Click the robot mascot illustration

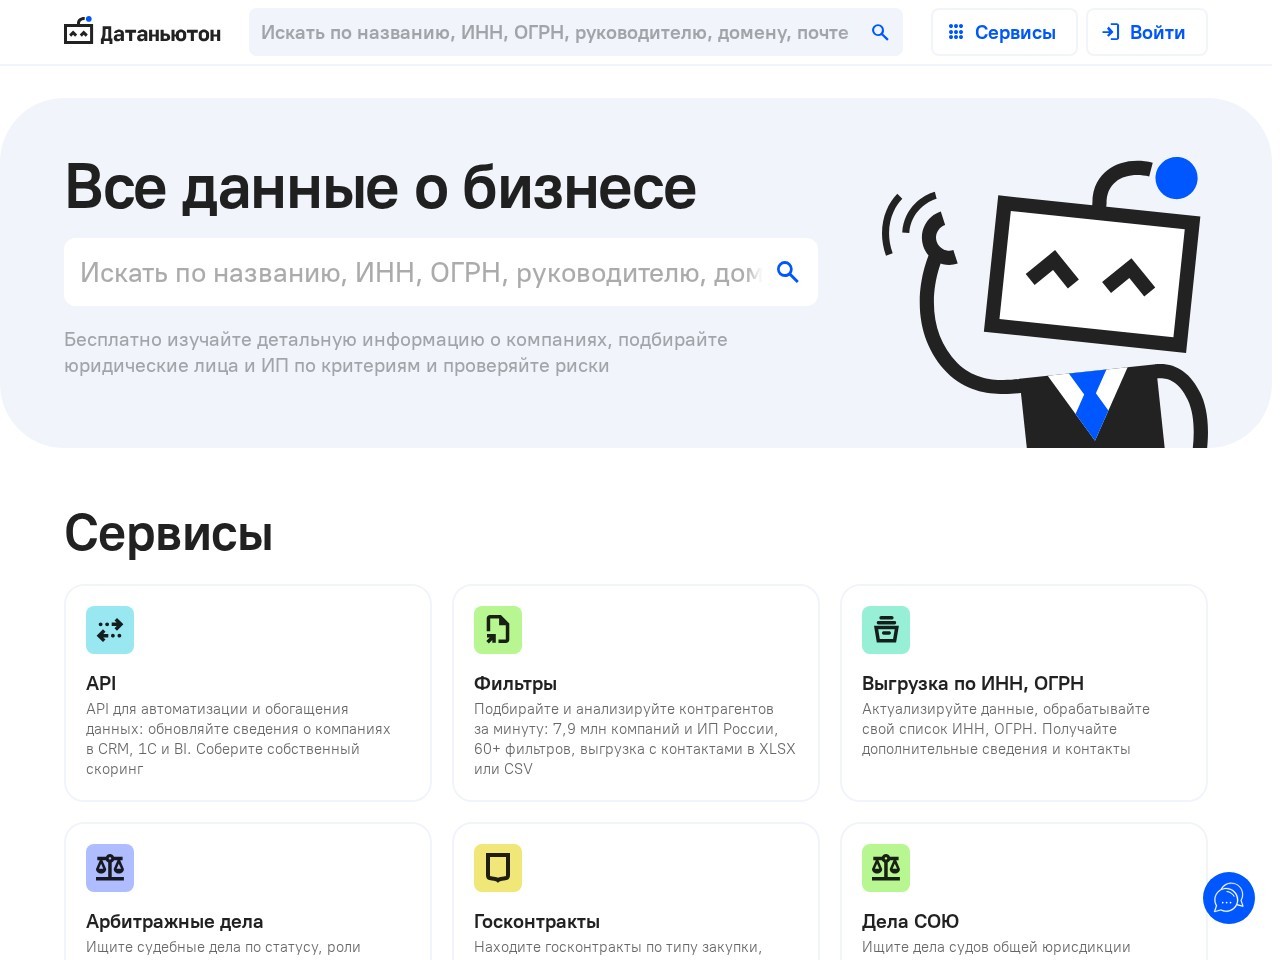(1044, 302)
